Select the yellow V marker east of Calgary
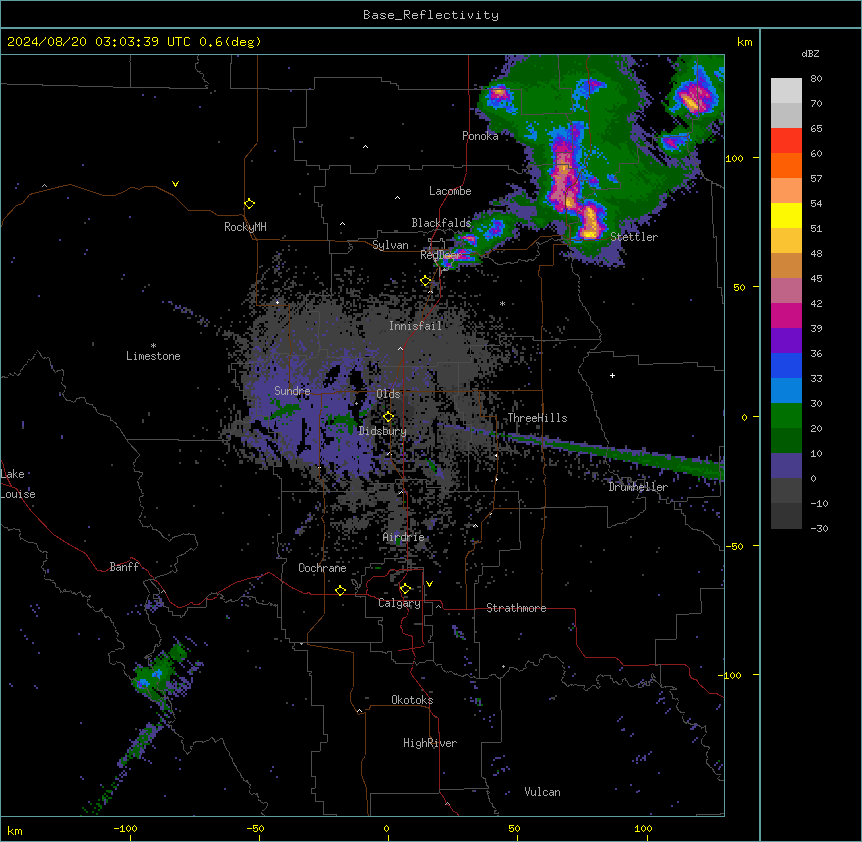862x842 pixels. coord(429,584)
